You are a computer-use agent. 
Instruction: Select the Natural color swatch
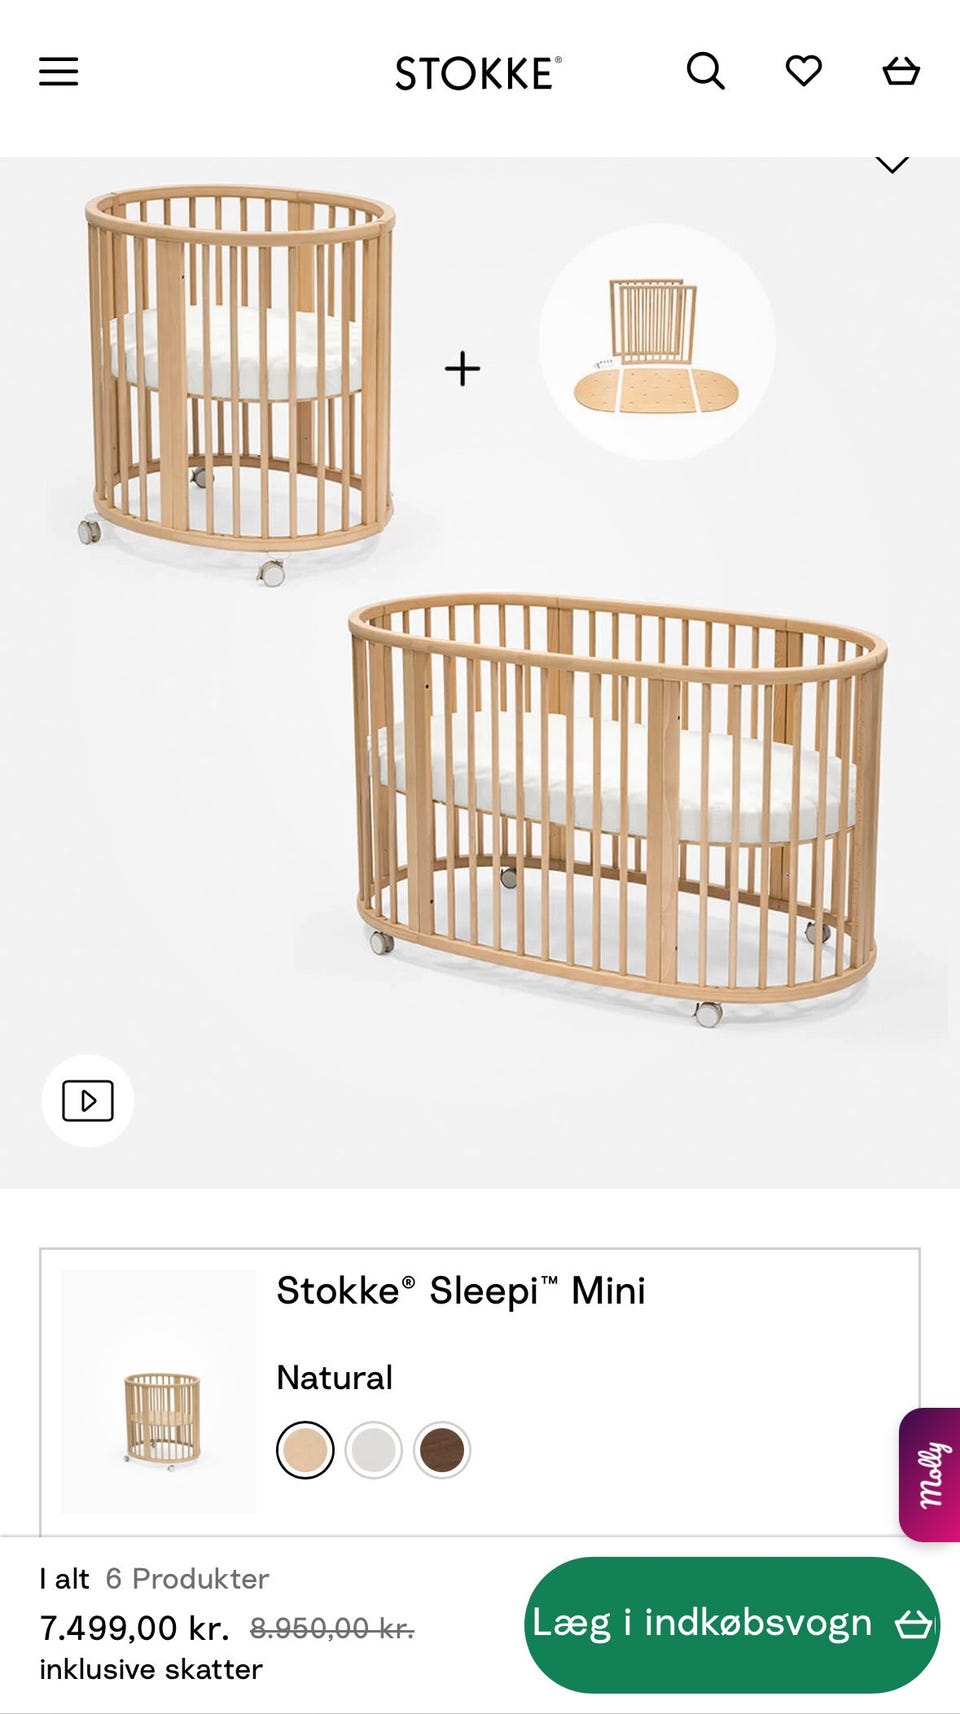pyautogui.click(x=305, y=1450)
